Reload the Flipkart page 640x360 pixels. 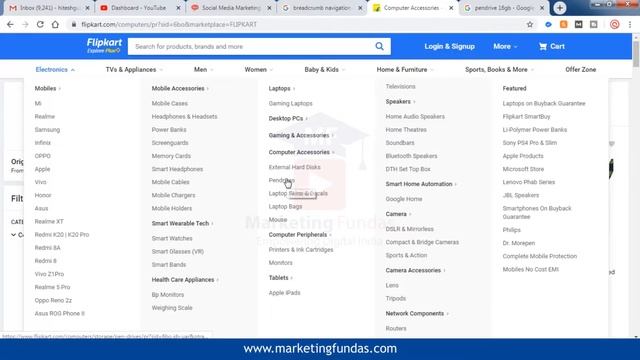click(x=40, y=24)
